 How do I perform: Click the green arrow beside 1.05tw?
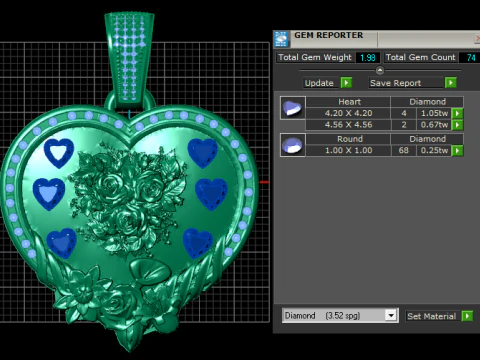point(457,113)
